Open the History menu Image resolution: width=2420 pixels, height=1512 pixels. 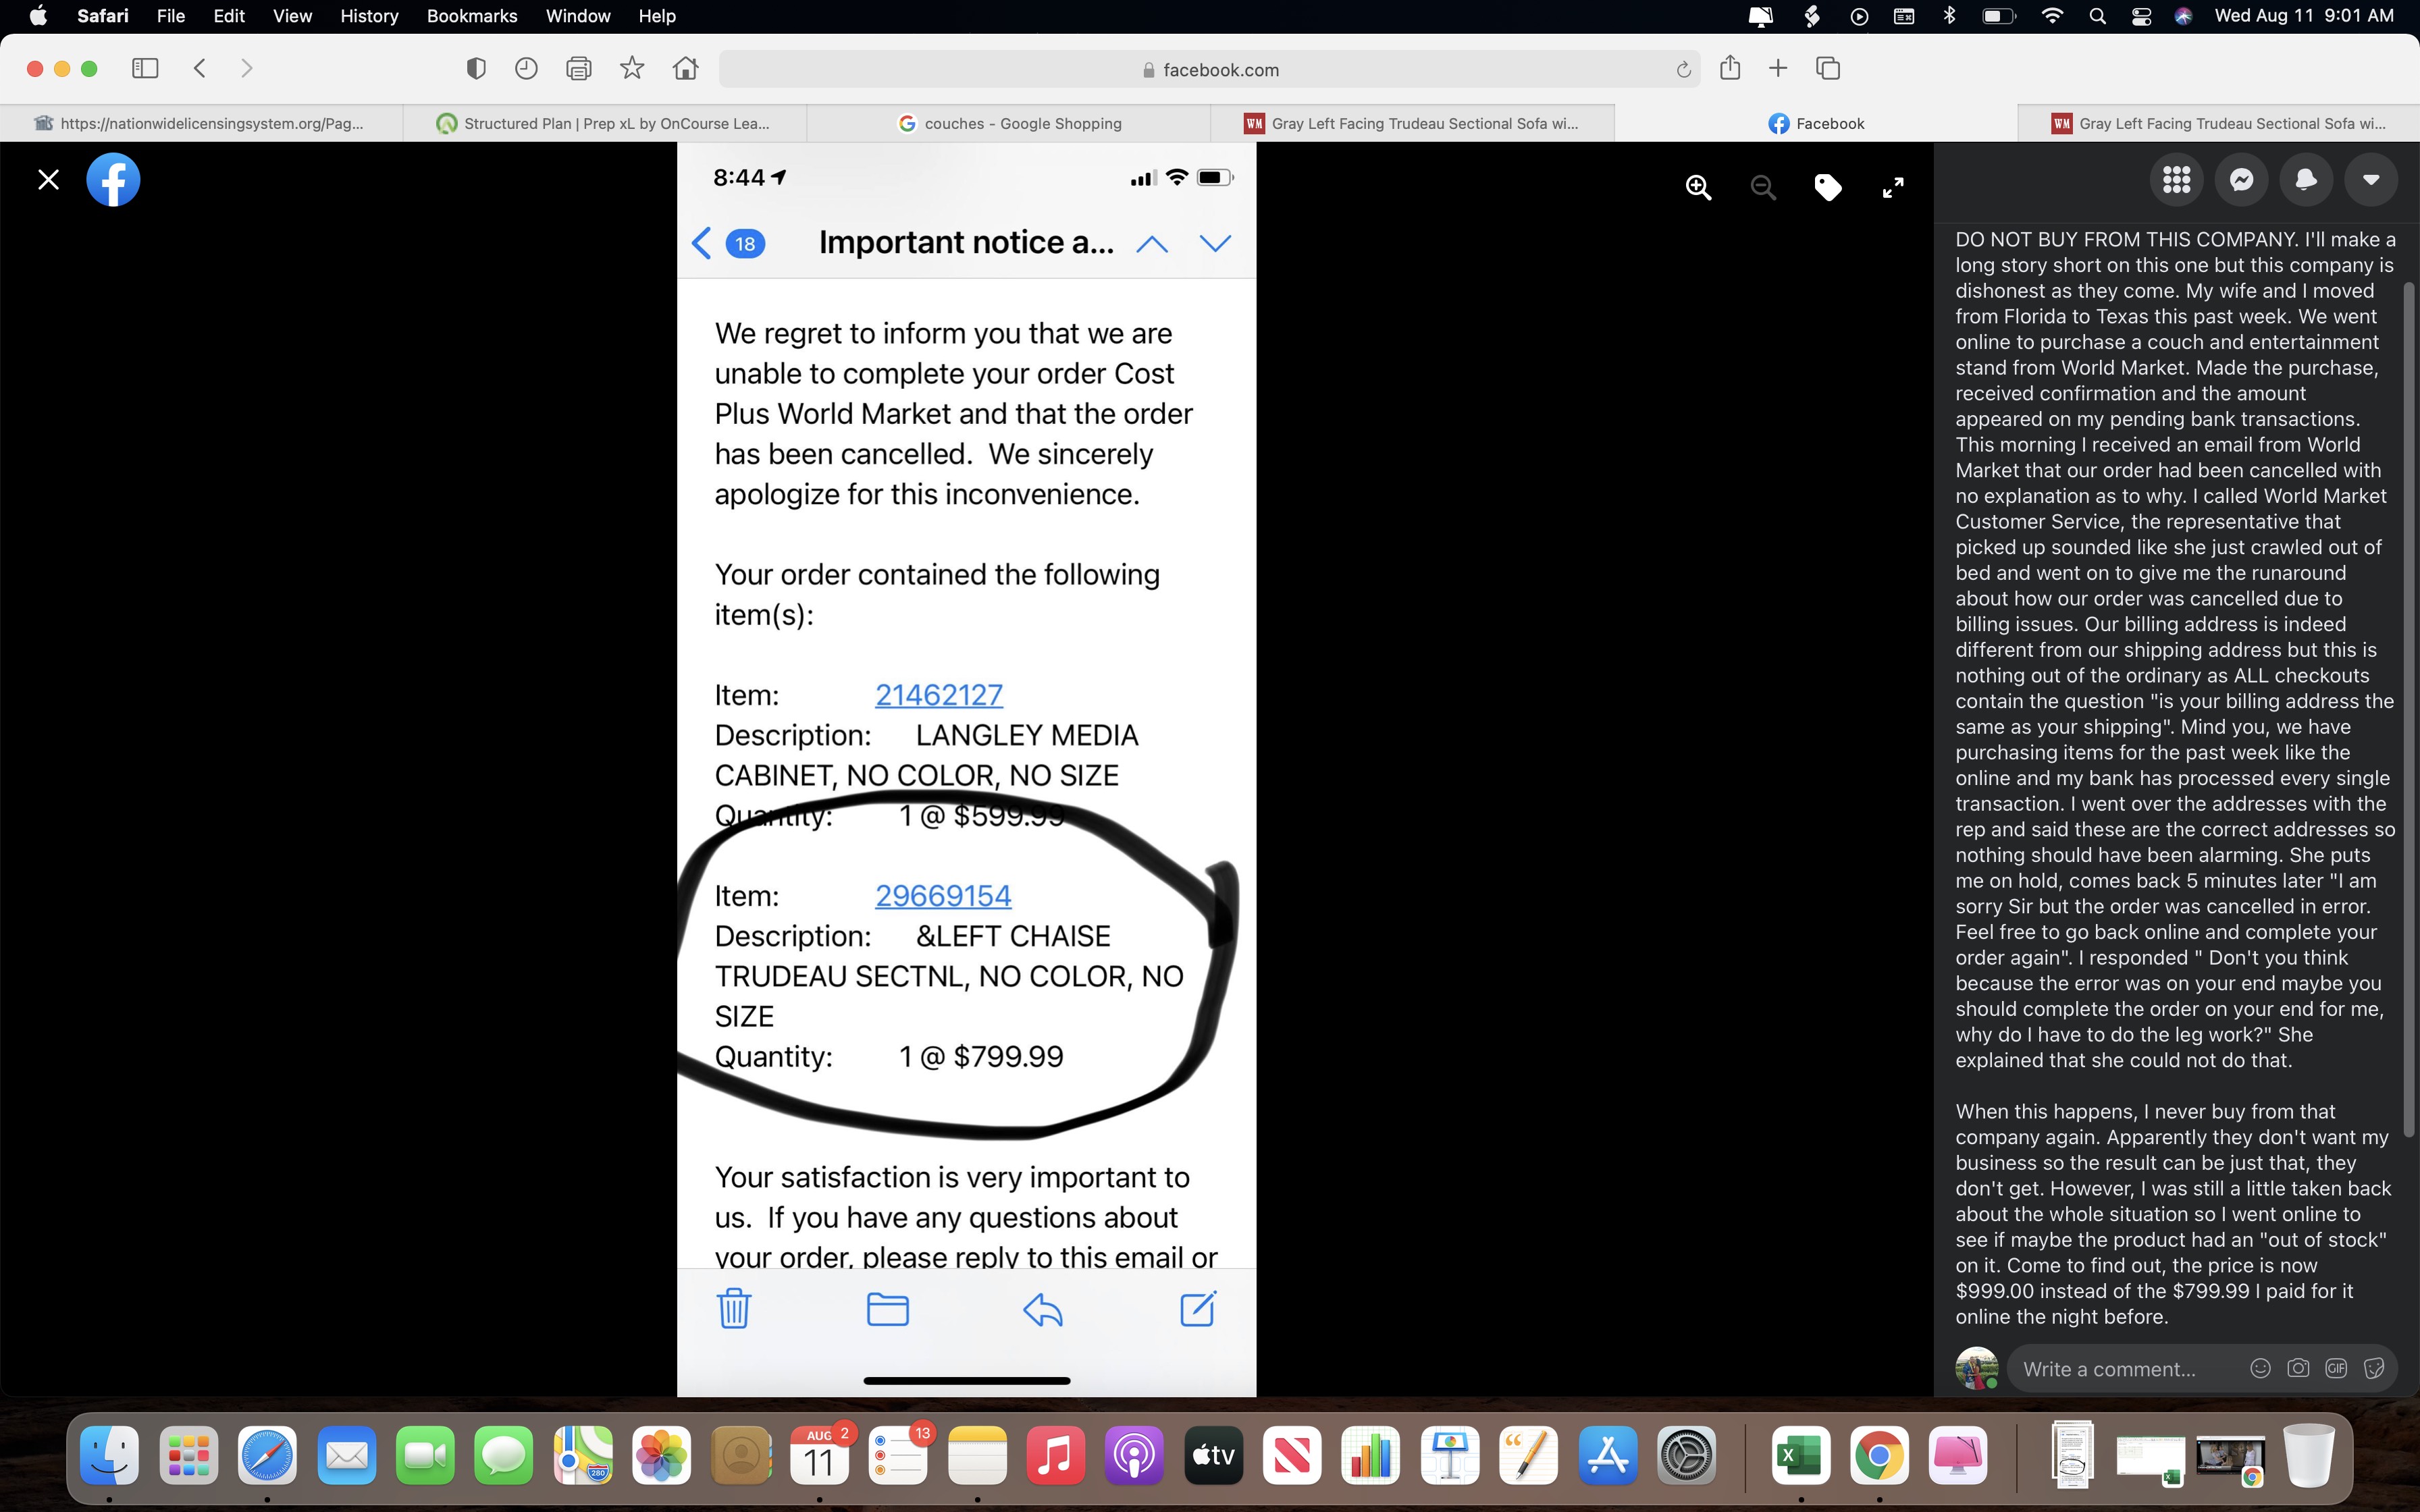coord(369,16)
